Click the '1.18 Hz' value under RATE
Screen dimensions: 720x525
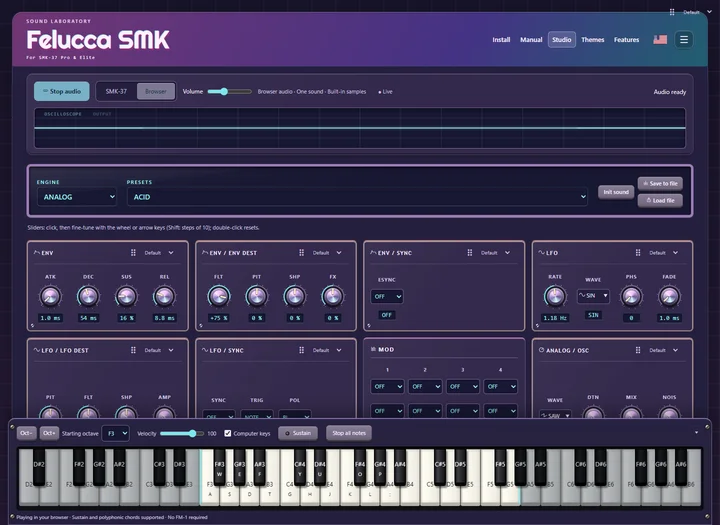point(555,318)
